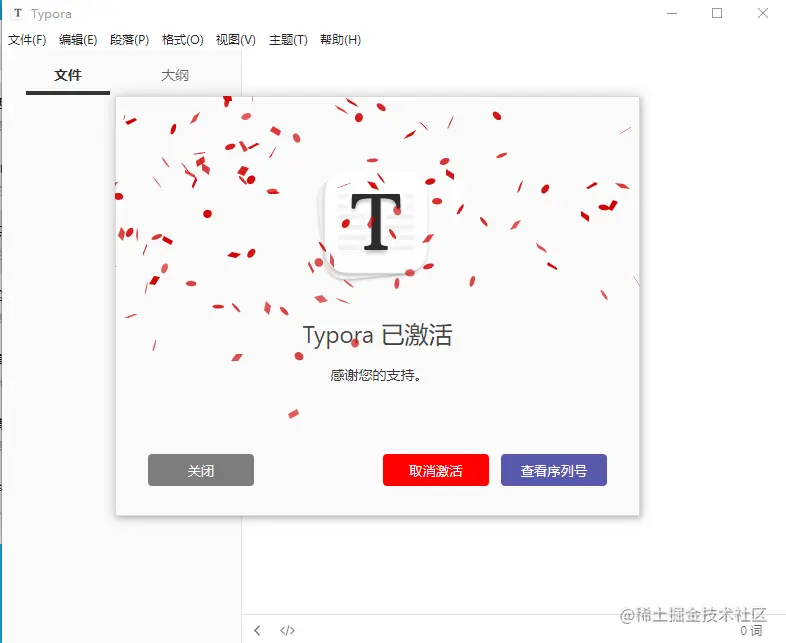Open the 帮助(H) menu
Image resolution: width=786 pixels, height=643 pixels.
point(340,40)
